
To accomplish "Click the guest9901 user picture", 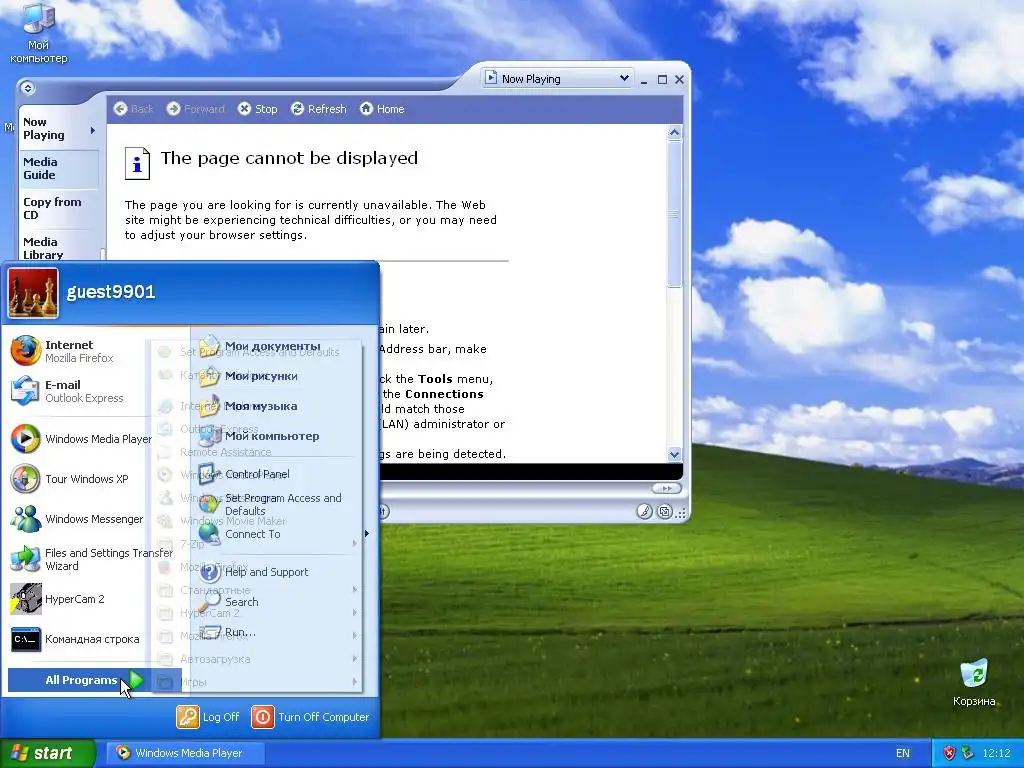I will [x=33, y=293].
